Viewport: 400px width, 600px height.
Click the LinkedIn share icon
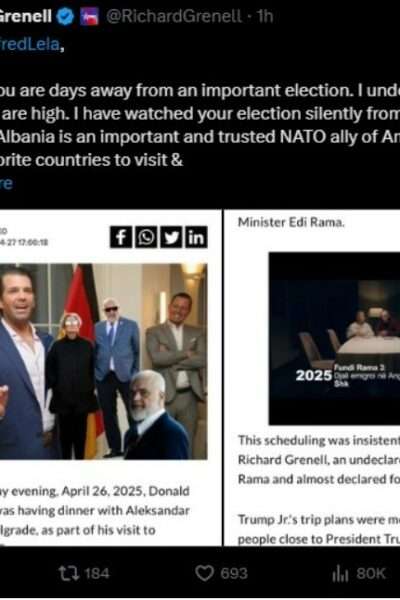coord(196,237)
